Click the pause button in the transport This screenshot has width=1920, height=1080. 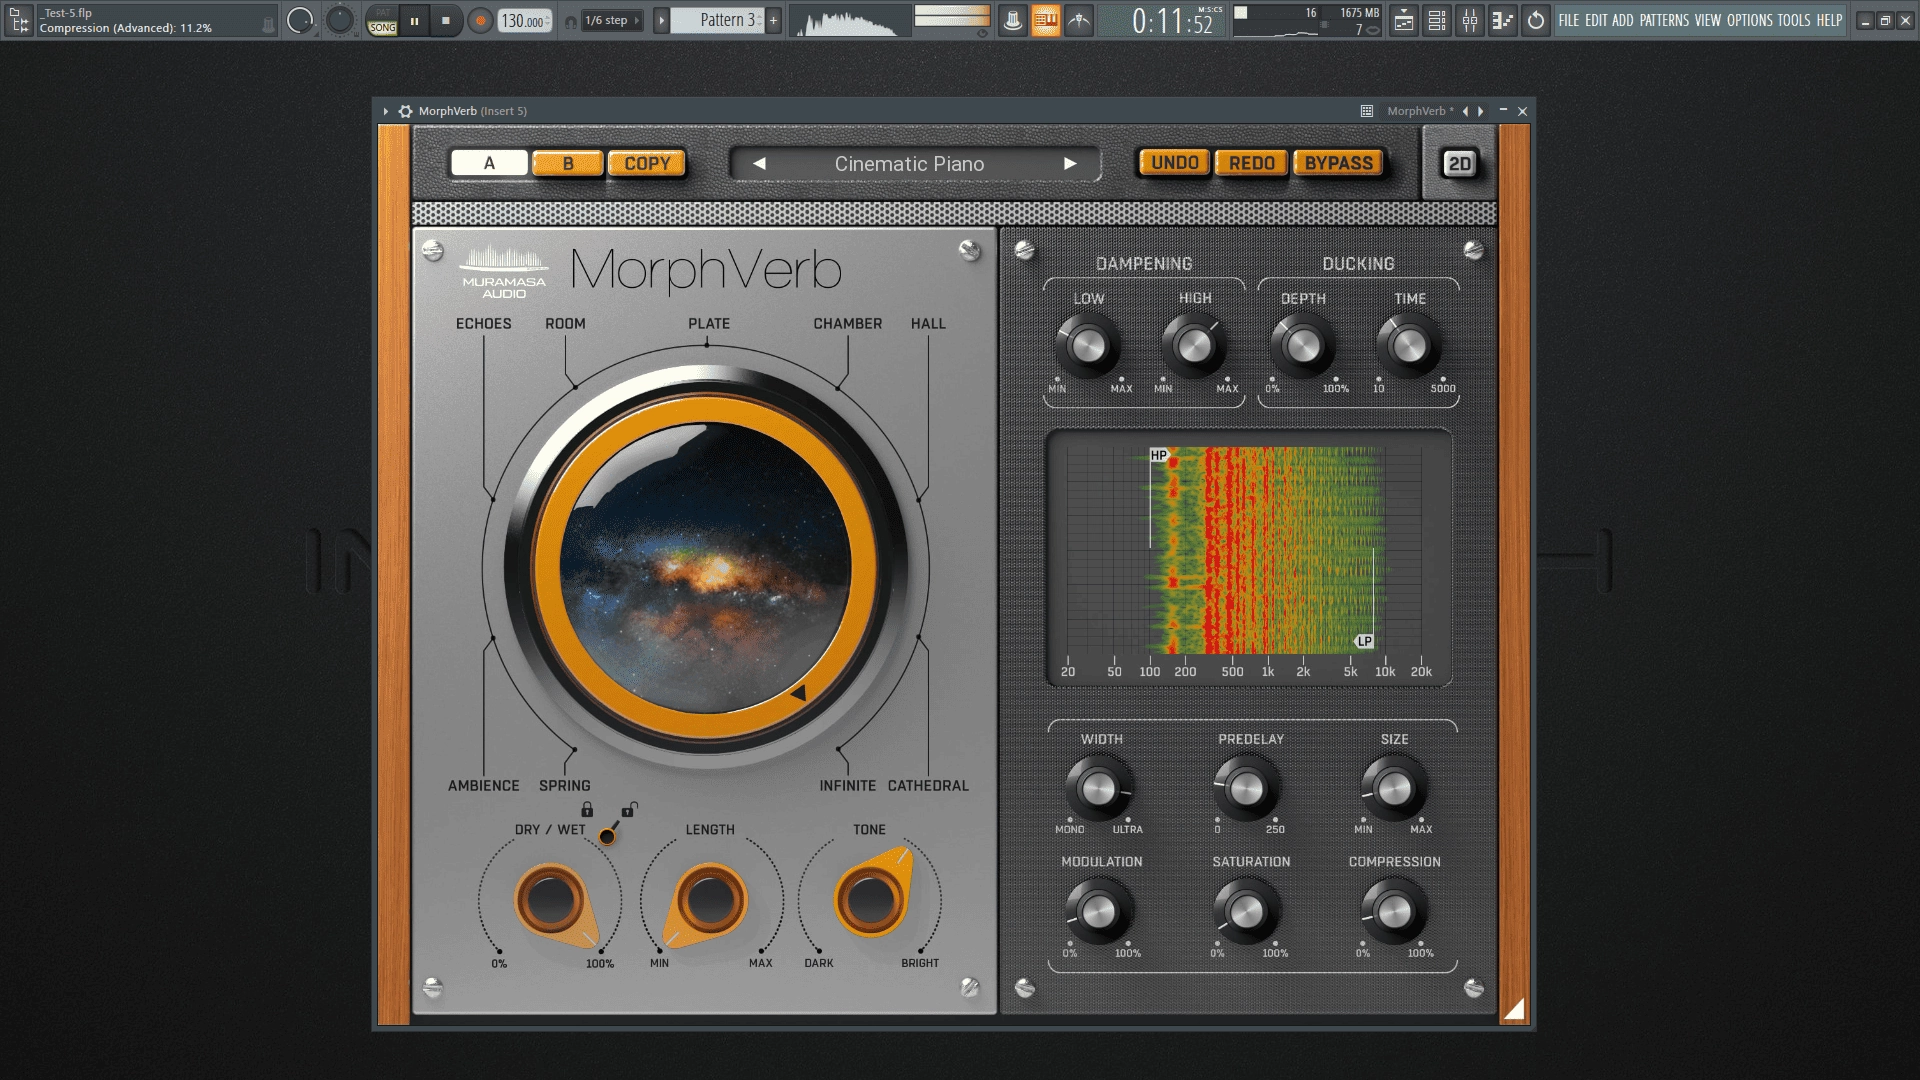[414, 20]
